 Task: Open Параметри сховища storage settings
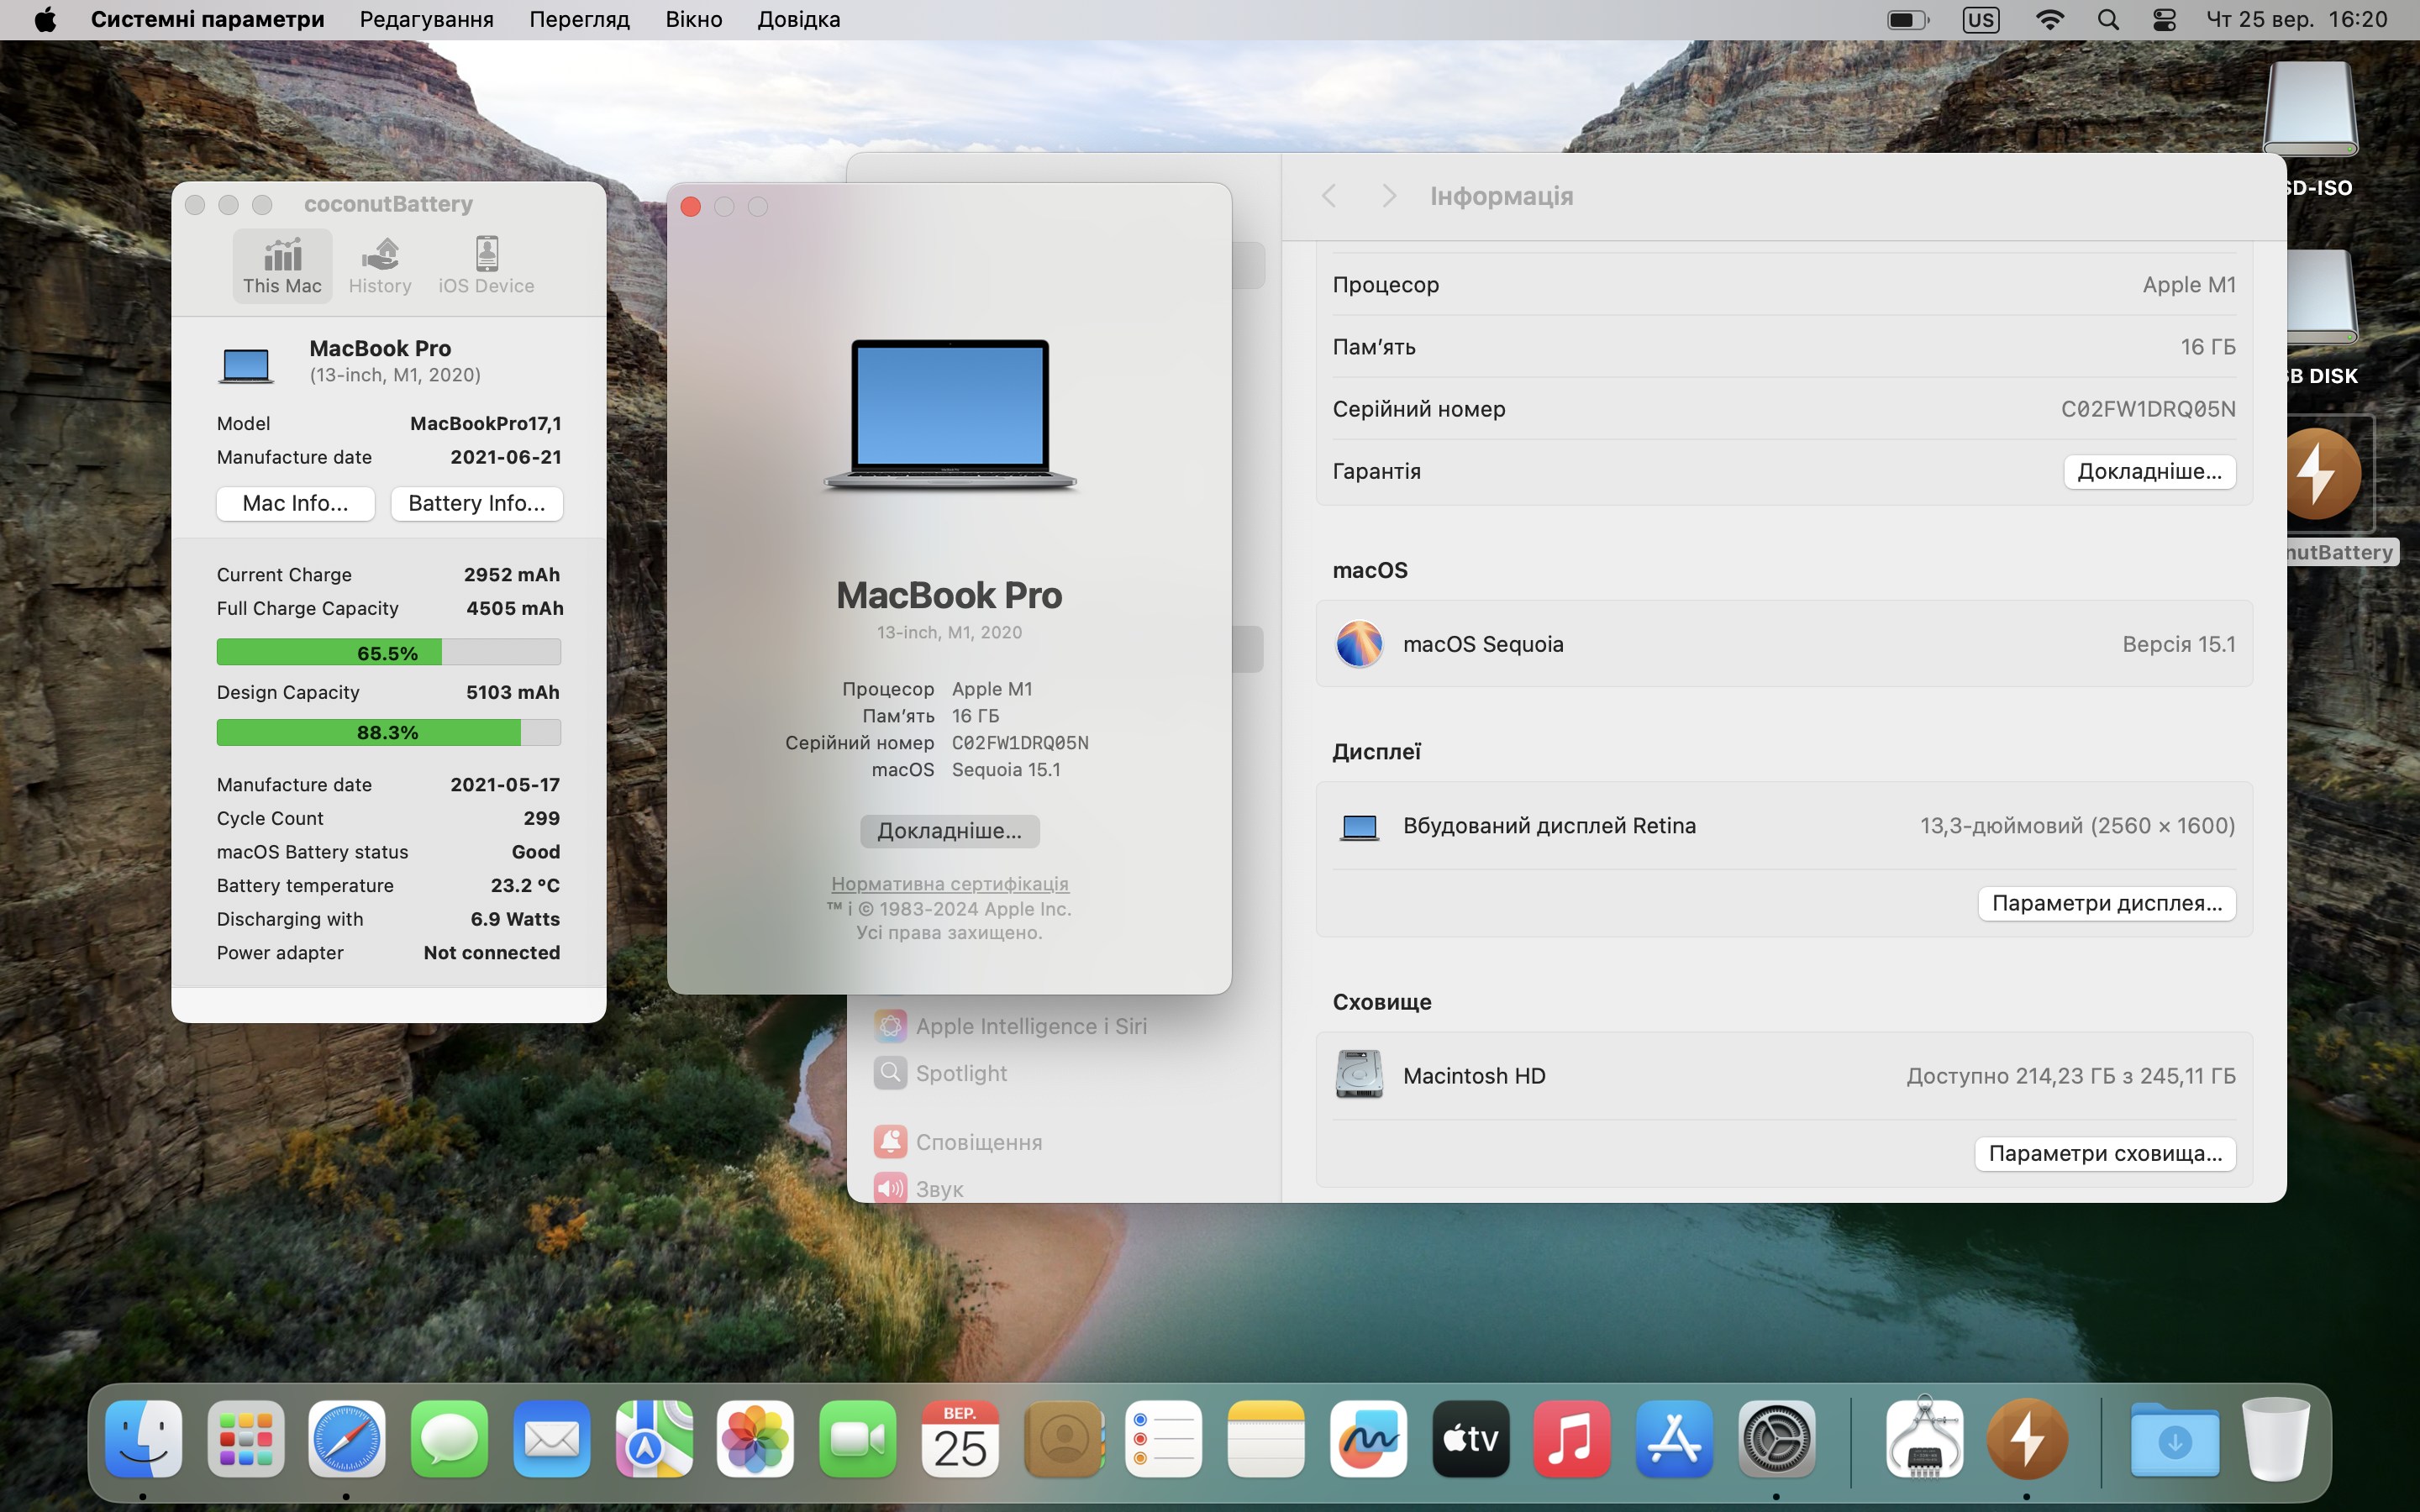tap(2104, 1153)
